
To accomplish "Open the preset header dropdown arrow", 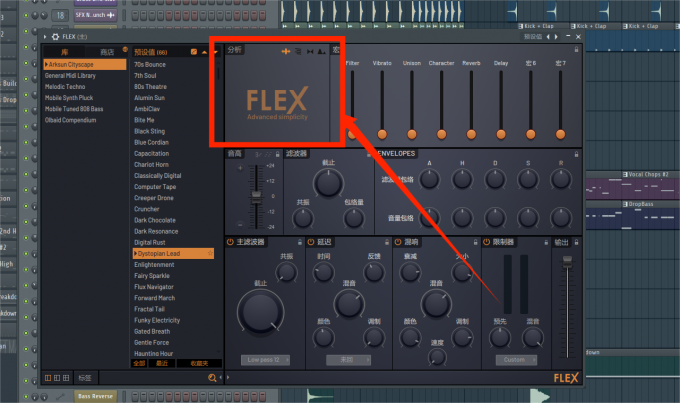I will (x=215, y=52).
